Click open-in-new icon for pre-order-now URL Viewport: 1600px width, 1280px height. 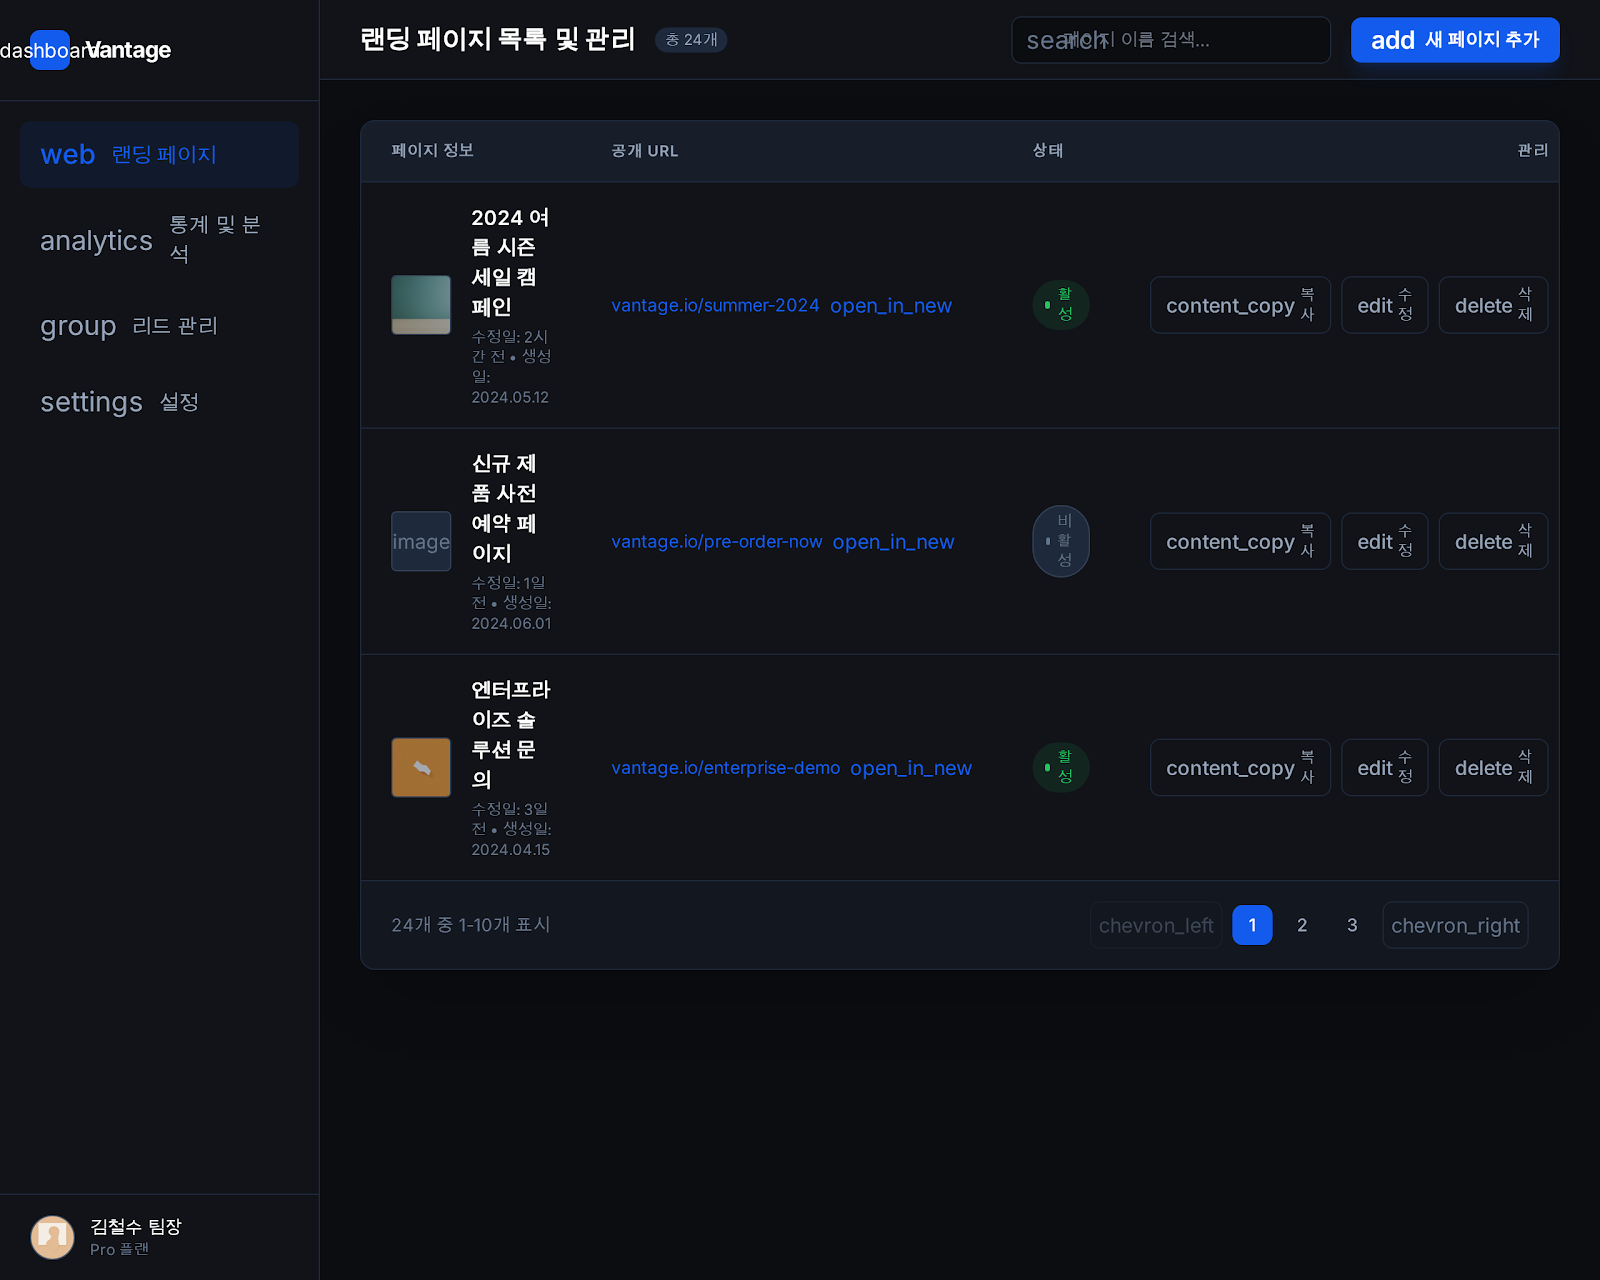tap(893, 542)
